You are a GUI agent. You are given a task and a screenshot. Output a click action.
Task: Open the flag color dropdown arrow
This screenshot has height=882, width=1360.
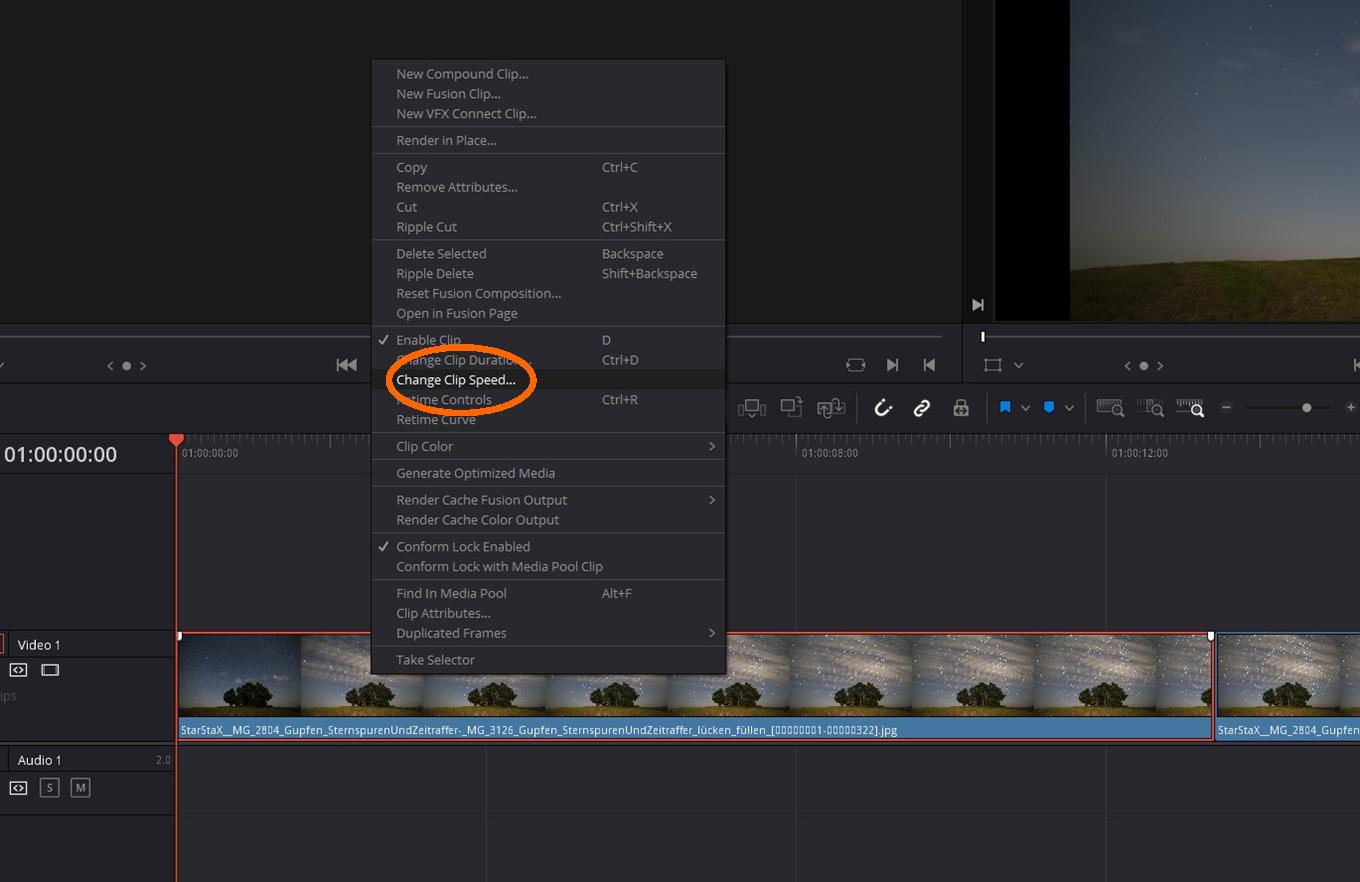(1025, 408)
